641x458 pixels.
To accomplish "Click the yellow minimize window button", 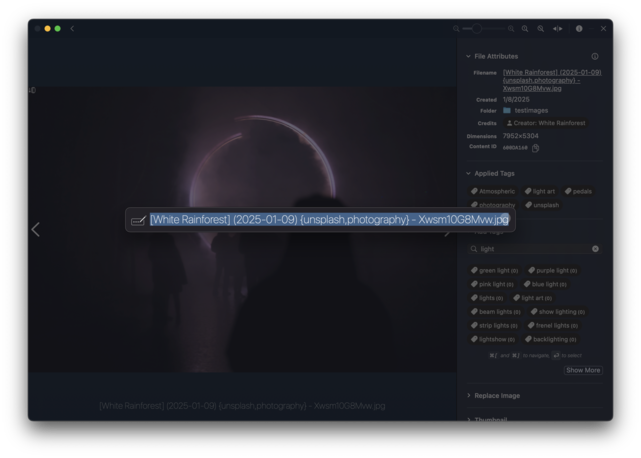I will [47, 29].
